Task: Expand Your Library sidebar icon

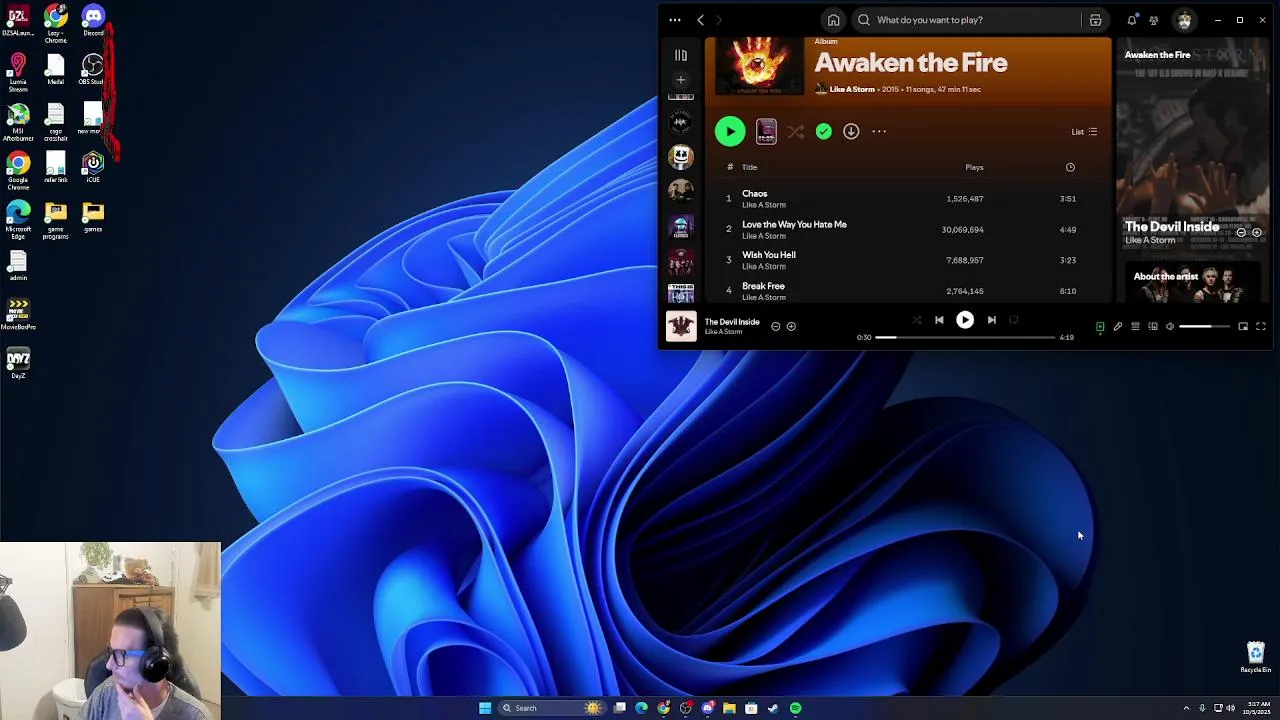Action: (x=681, y=56)
